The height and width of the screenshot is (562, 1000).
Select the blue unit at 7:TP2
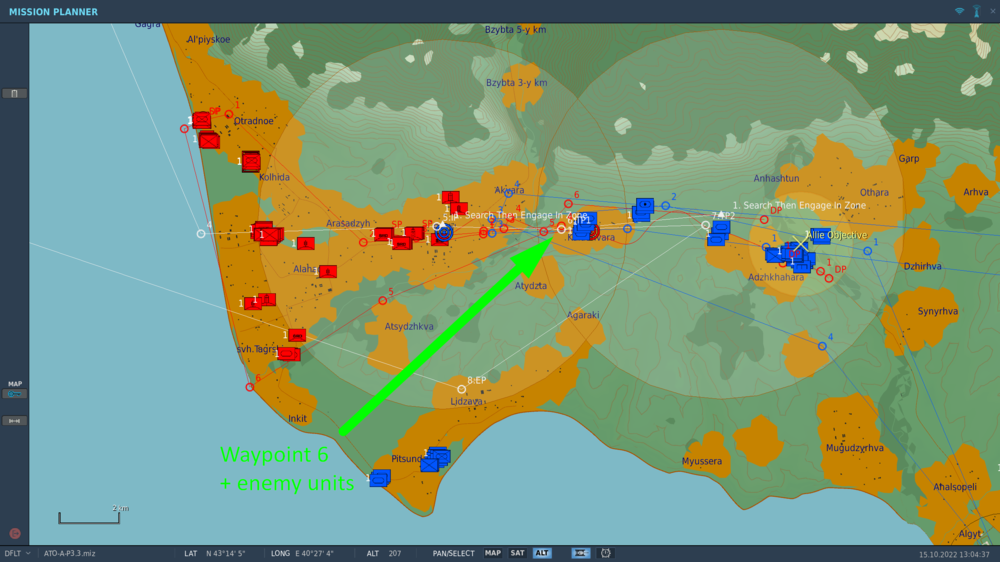(719, 233)
